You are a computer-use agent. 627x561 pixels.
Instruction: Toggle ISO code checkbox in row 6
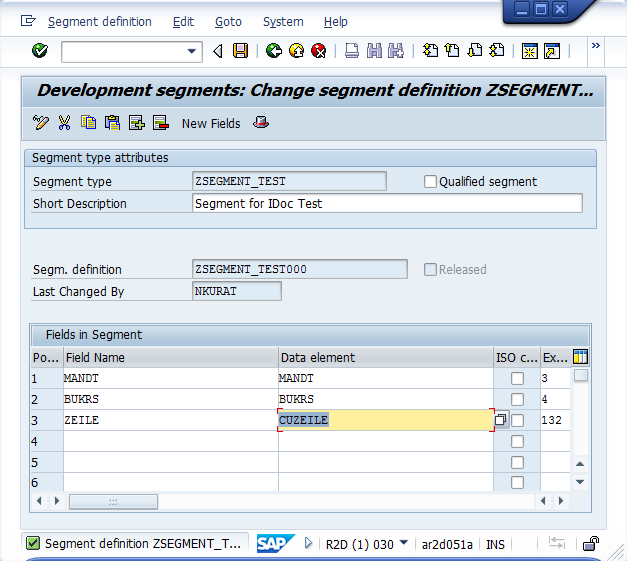coord(517,482)
